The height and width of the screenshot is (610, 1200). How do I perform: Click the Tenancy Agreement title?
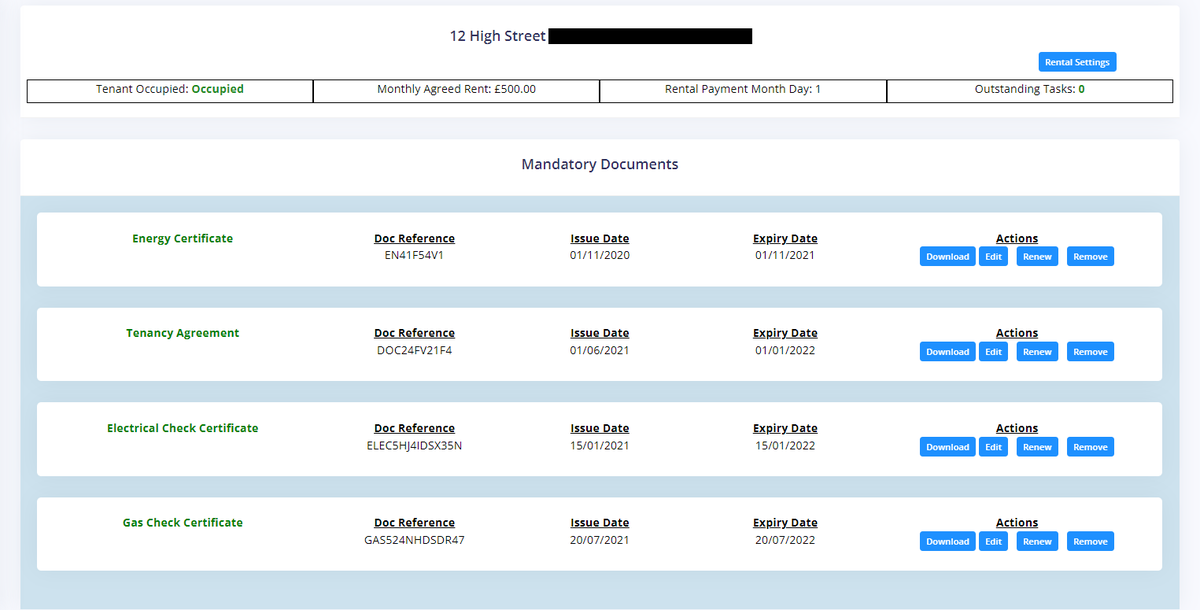[183, 333]
